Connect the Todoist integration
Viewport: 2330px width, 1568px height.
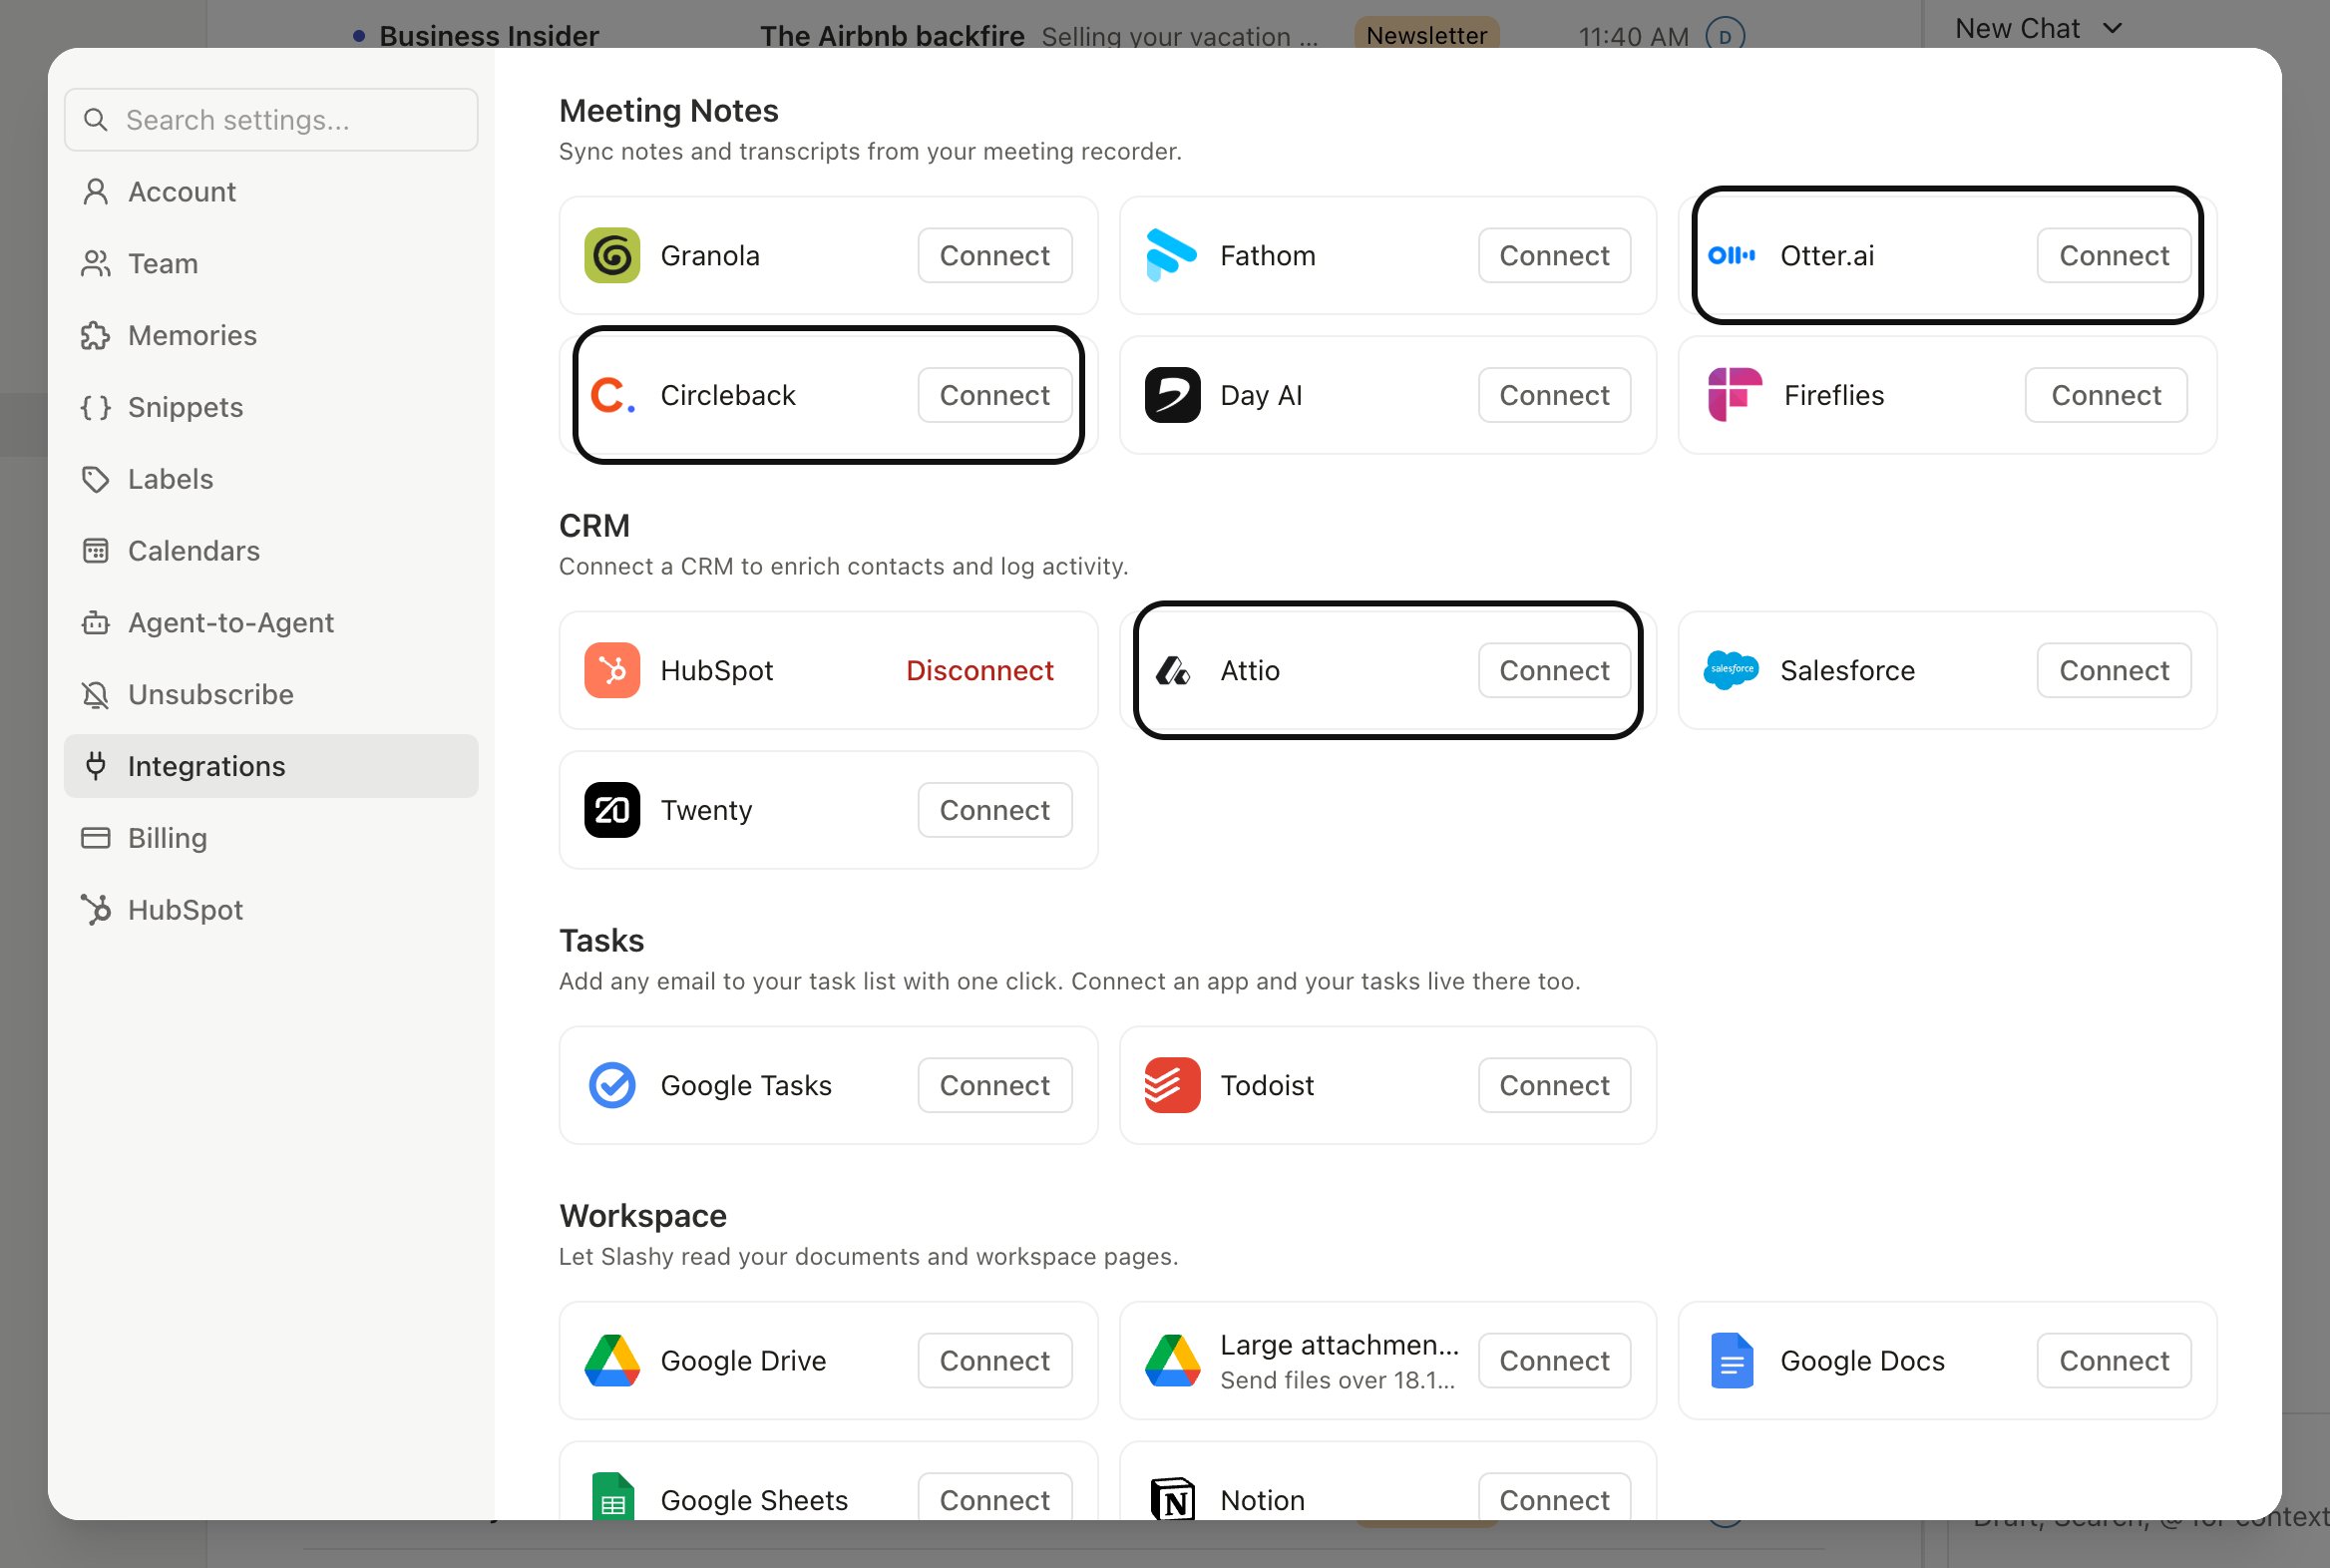click(x=1554, y=1086)
